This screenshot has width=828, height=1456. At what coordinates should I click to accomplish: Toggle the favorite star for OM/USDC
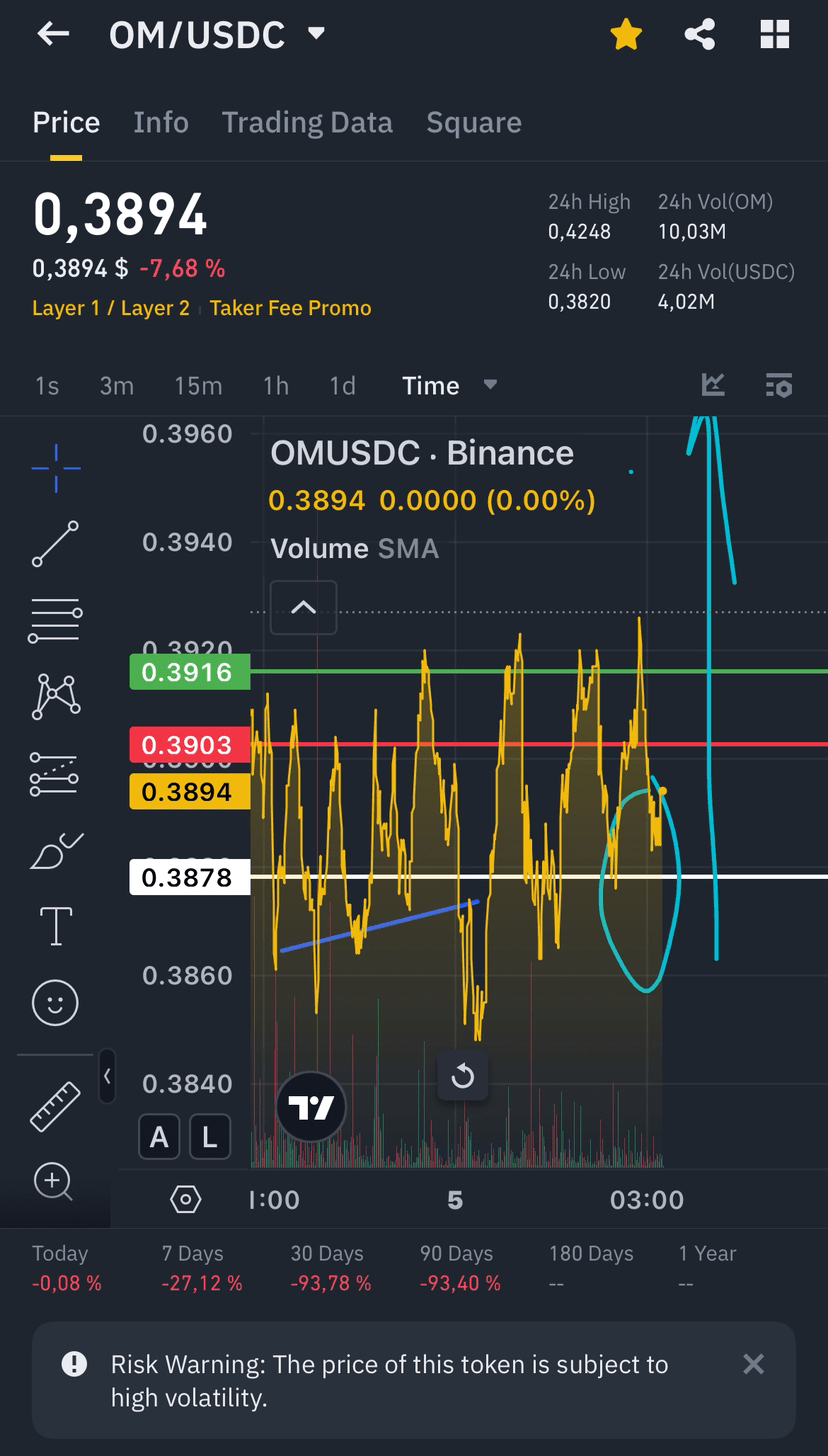(x=626, y=35)
